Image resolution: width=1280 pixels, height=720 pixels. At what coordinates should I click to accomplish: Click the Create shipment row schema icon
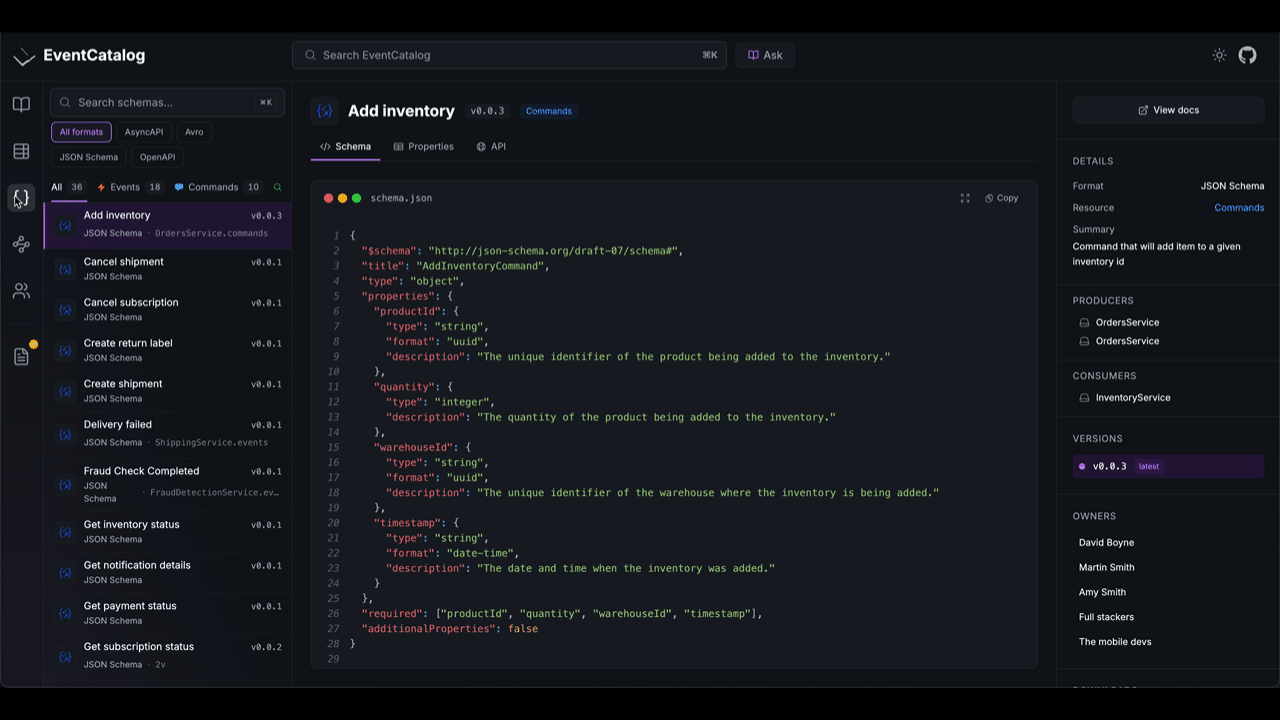[65, 391]
